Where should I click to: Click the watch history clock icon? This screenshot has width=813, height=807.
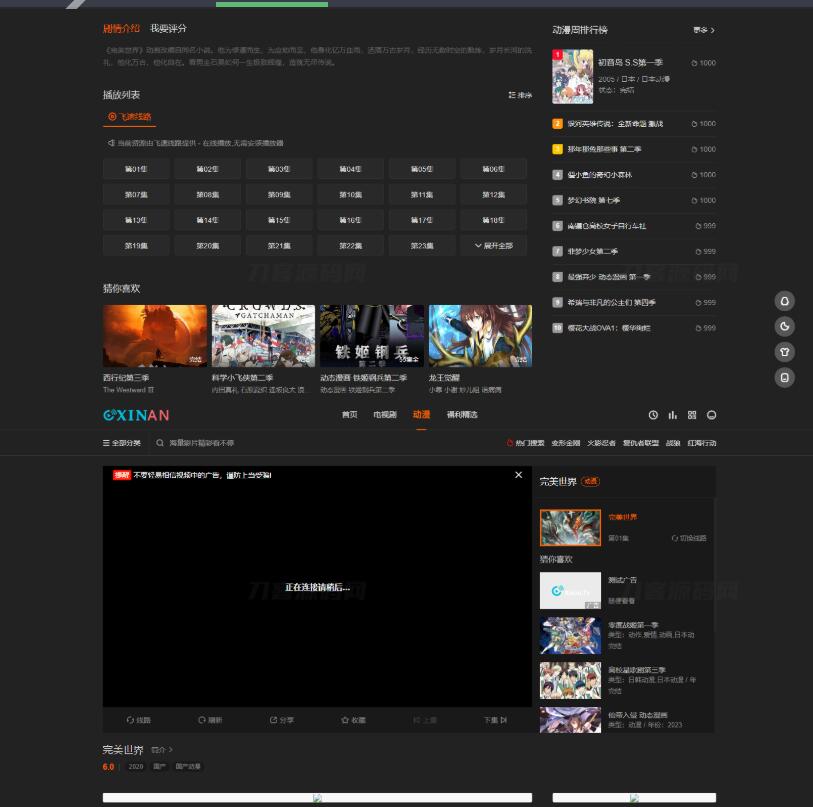(x=653, y=415)
